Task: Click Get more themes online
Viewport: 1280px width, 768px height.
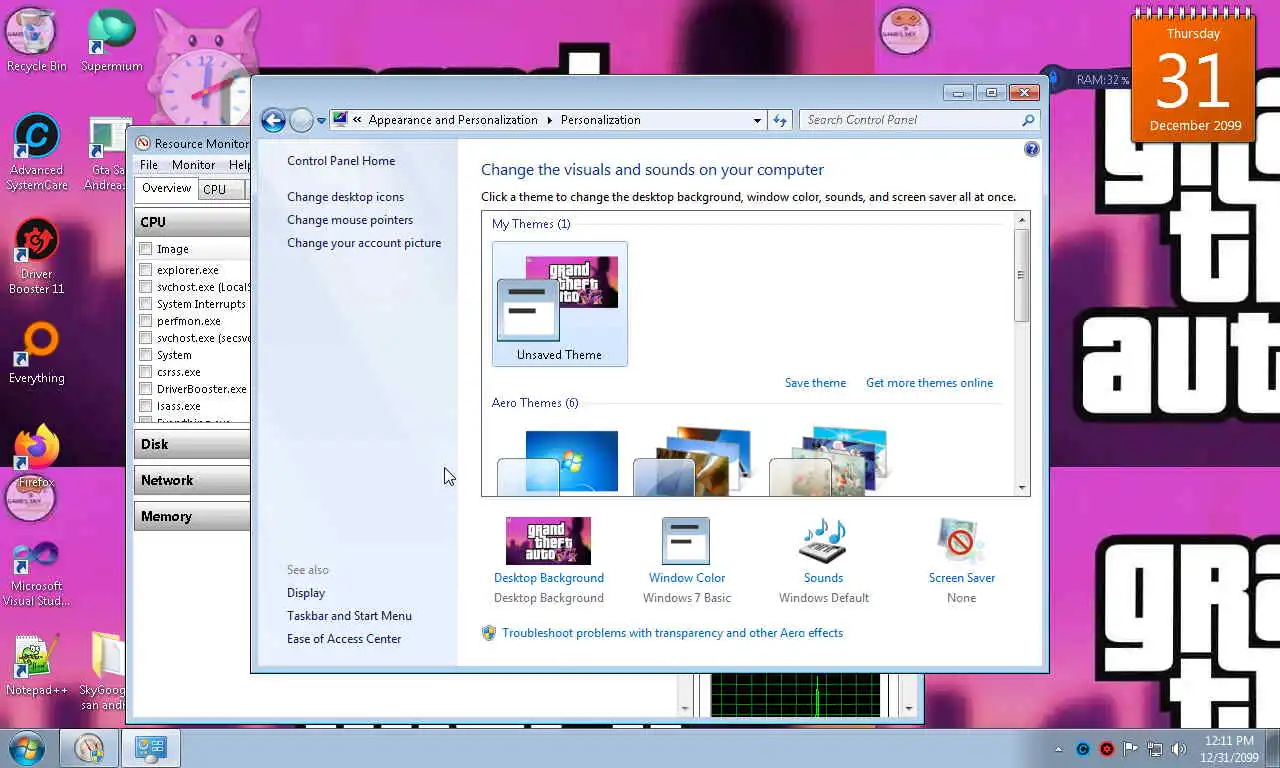Action: [x=929, y=383]
